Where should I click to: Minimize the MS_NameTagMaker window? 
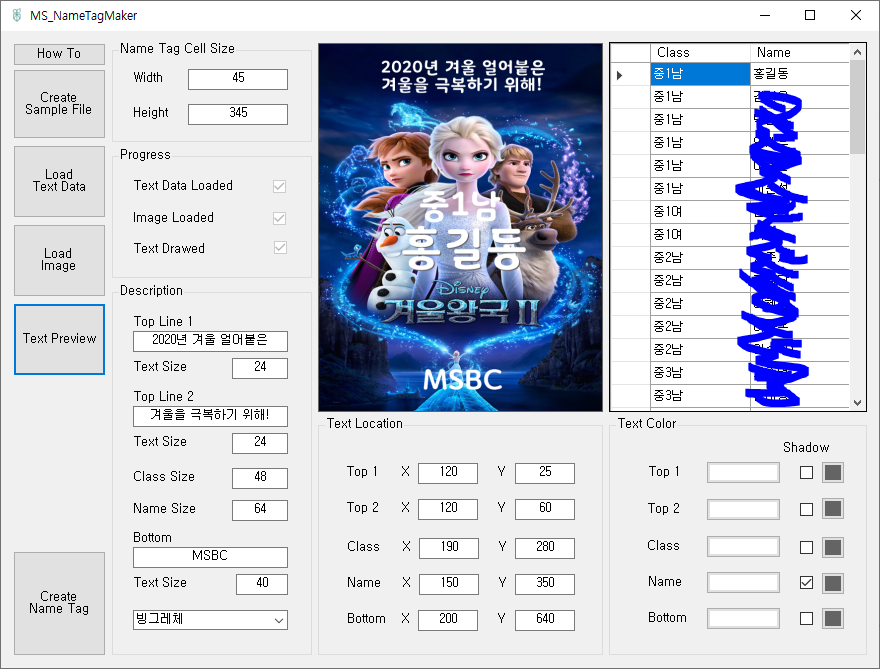[x=765, y=15]
